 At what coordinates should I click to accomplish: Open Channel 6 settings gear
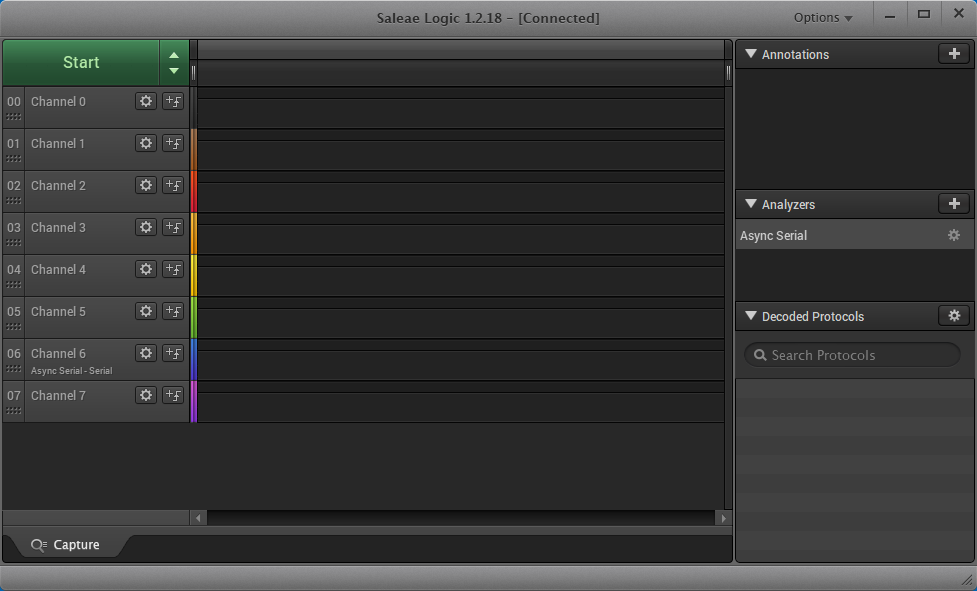pyautogui.click(x=146, y=353)
